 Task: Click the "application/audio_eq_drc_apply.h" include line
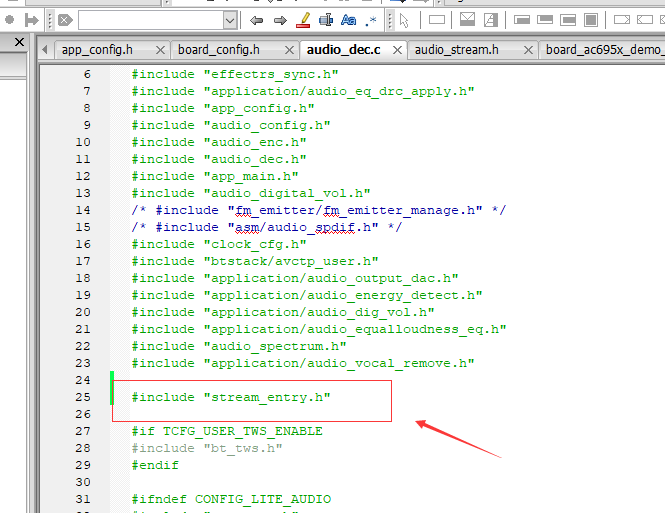(x=303, y=92)
